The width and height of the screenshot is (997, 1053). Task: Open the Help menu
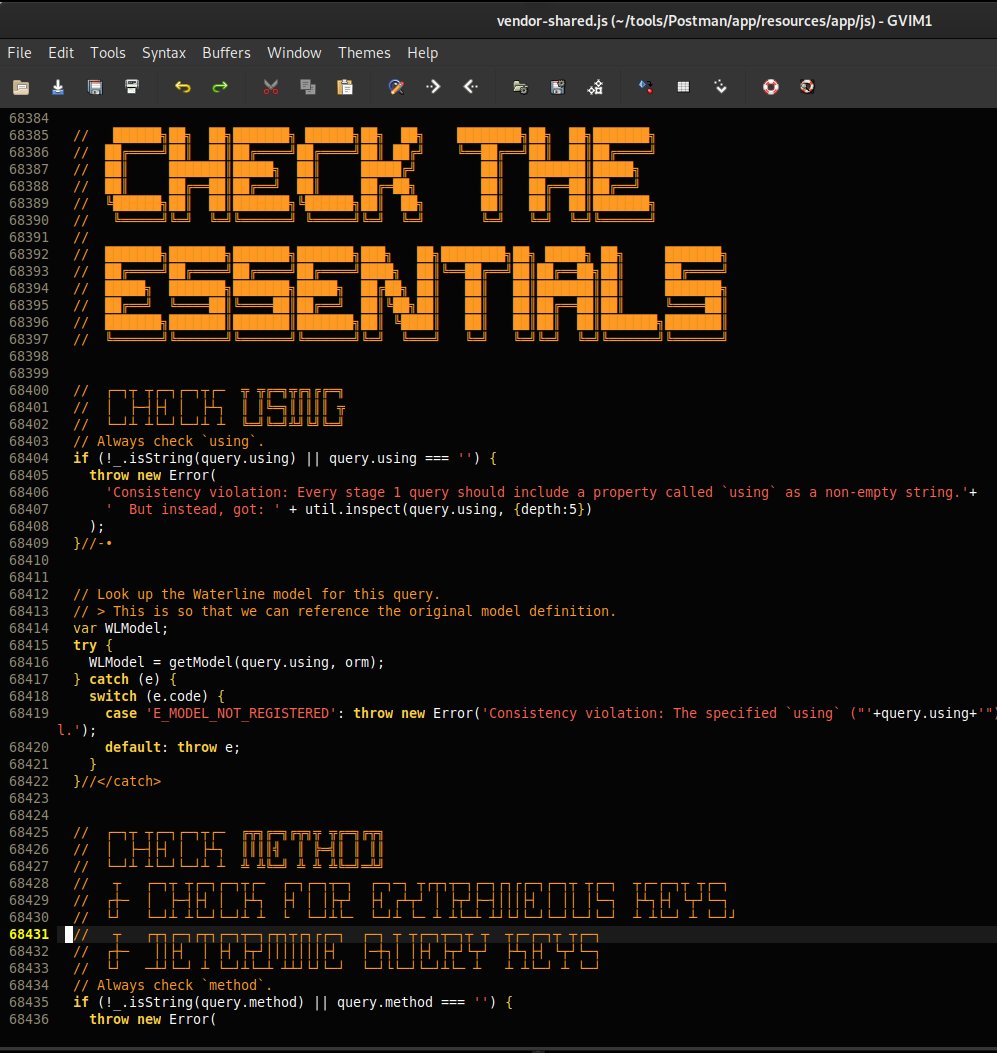pyautogui.click(x=422, y=52)
